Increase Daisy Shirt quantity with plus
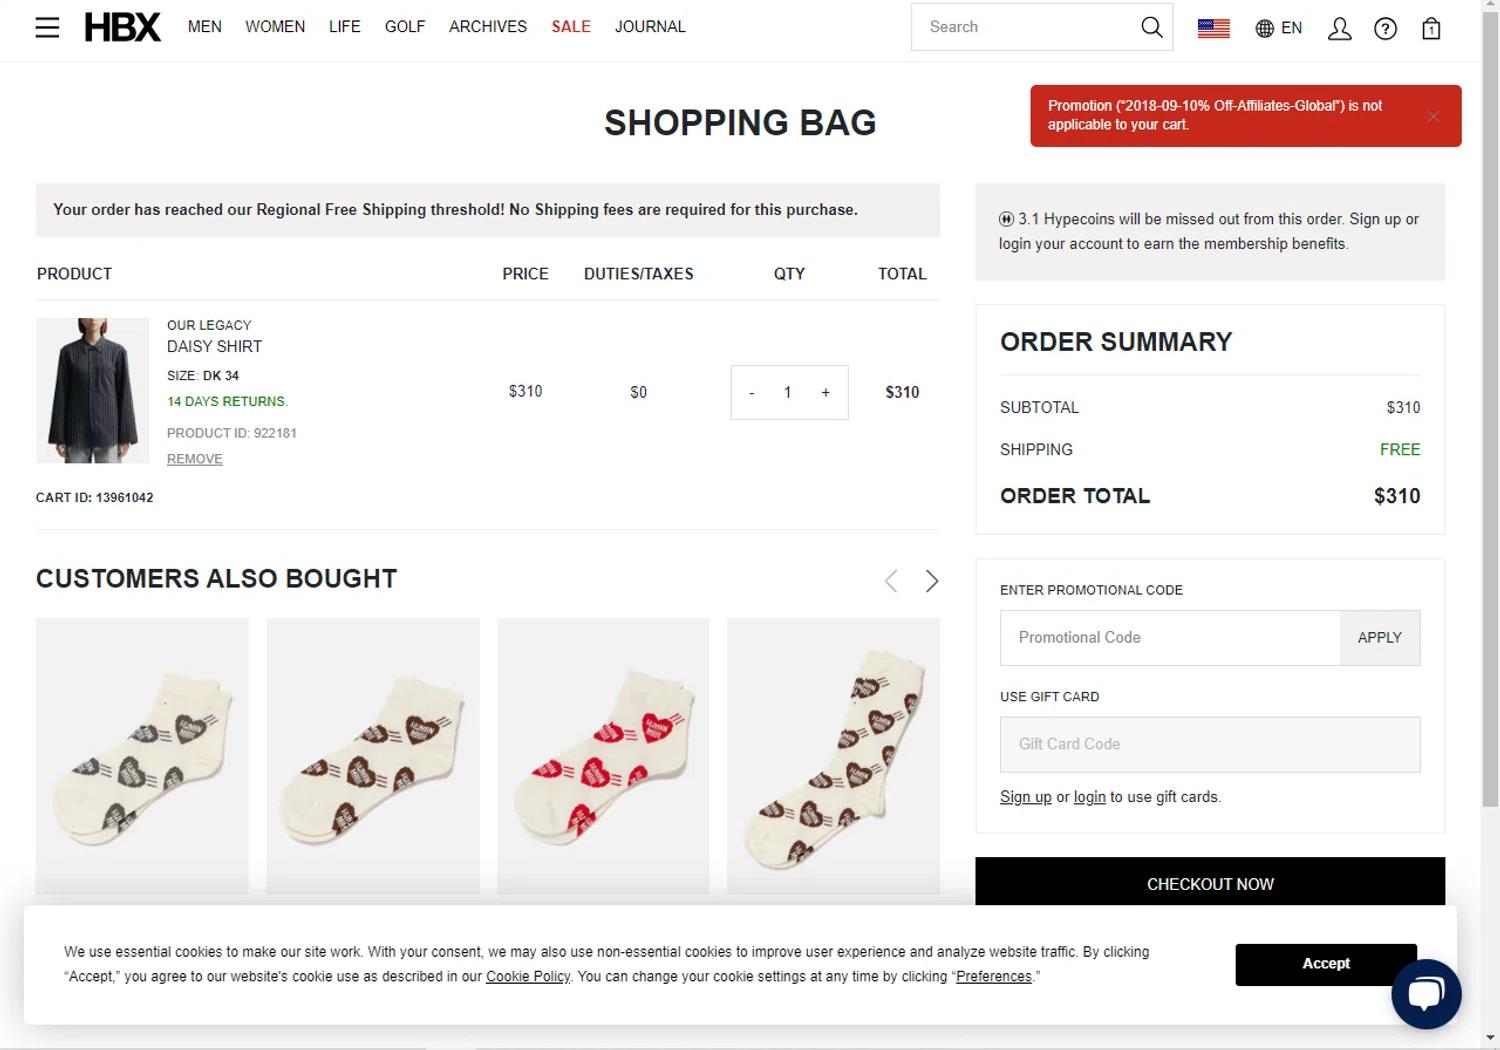1500x1050 pixels. tap(825, 393)
